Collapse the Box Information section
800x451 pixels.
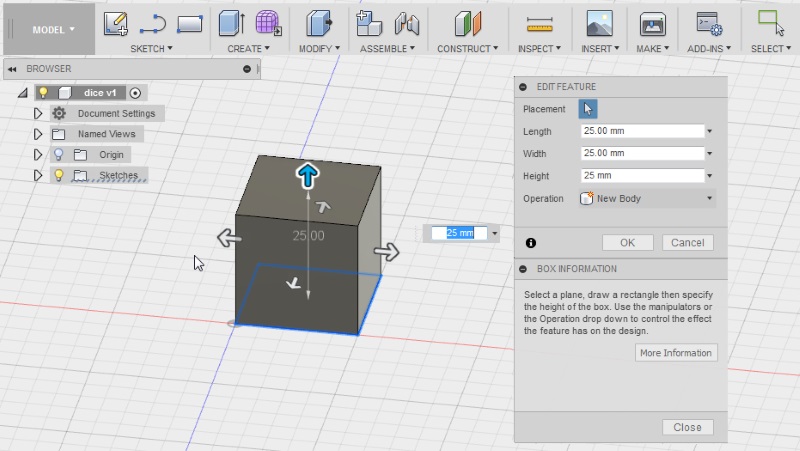click(x=523, y=269)
